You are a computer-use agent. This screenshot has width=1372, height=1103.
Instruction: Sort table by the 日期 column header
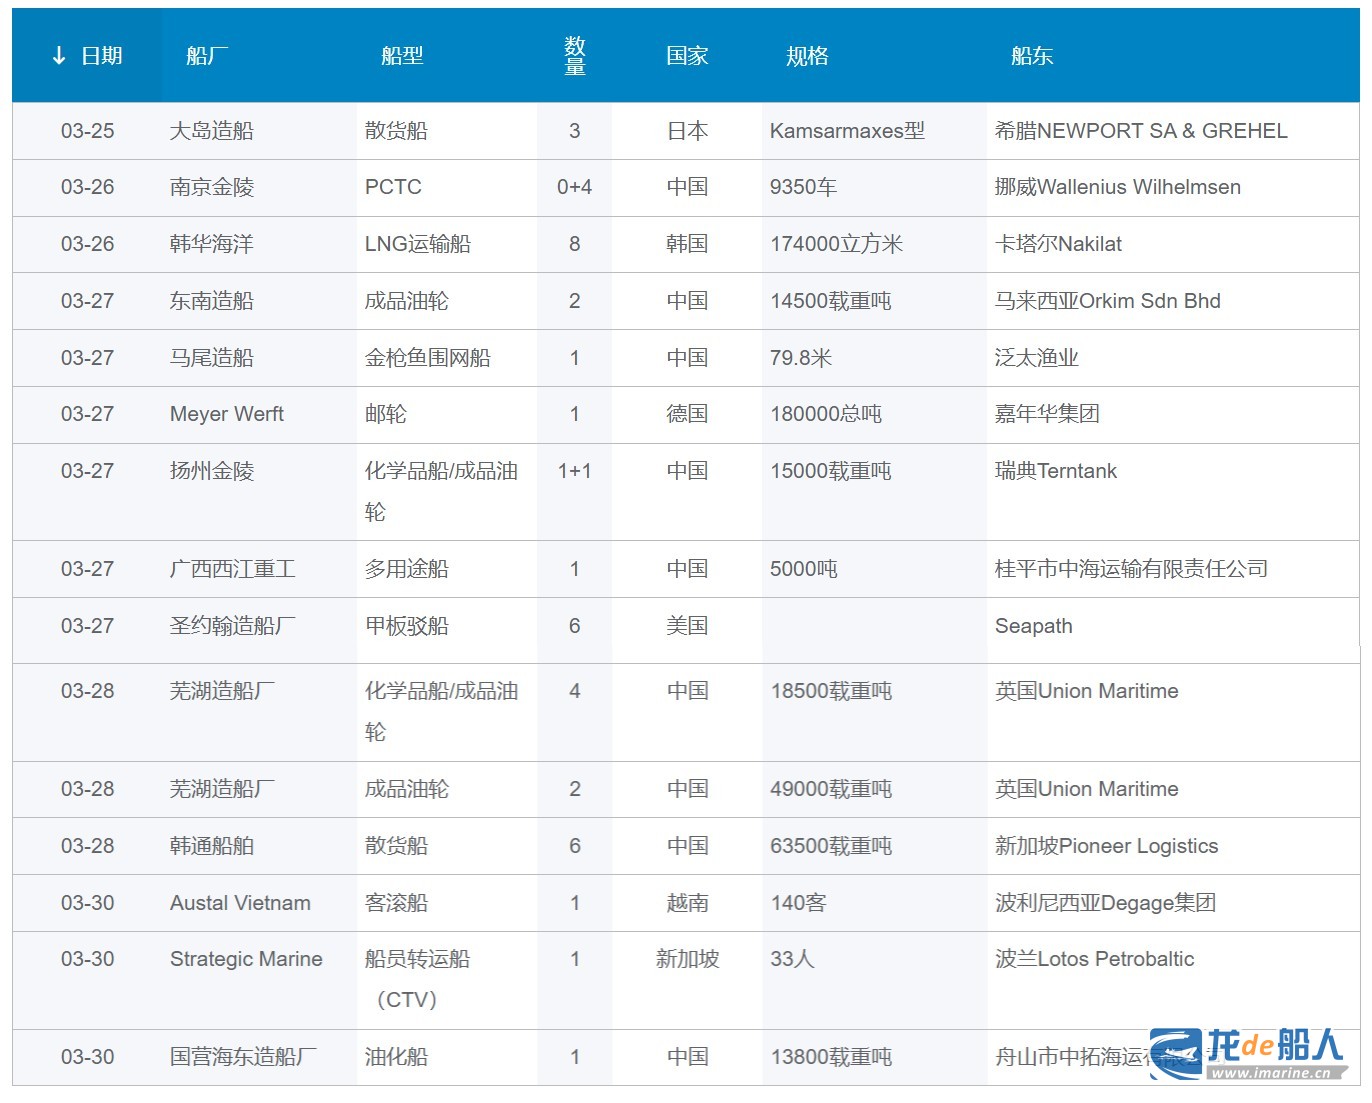click(101, 56)
